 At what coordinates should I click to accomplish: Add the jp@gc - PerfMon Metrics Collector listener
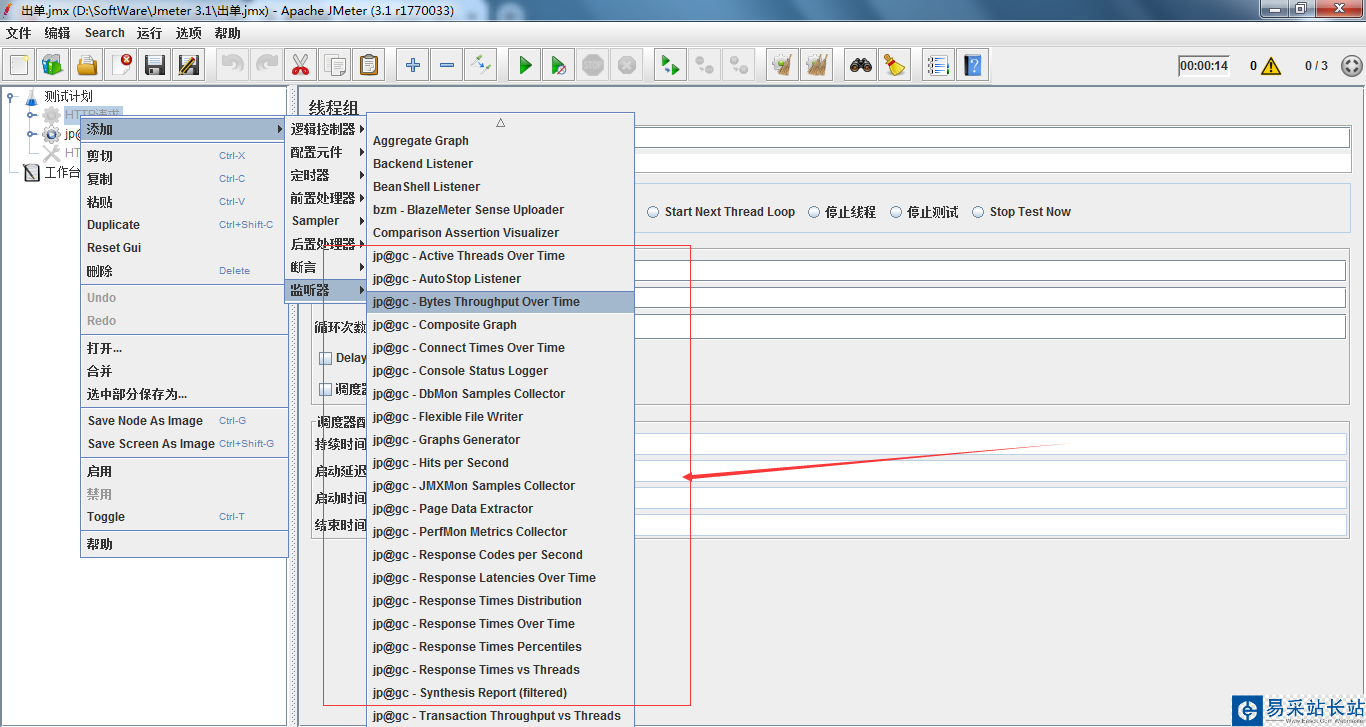coord(501,532)
